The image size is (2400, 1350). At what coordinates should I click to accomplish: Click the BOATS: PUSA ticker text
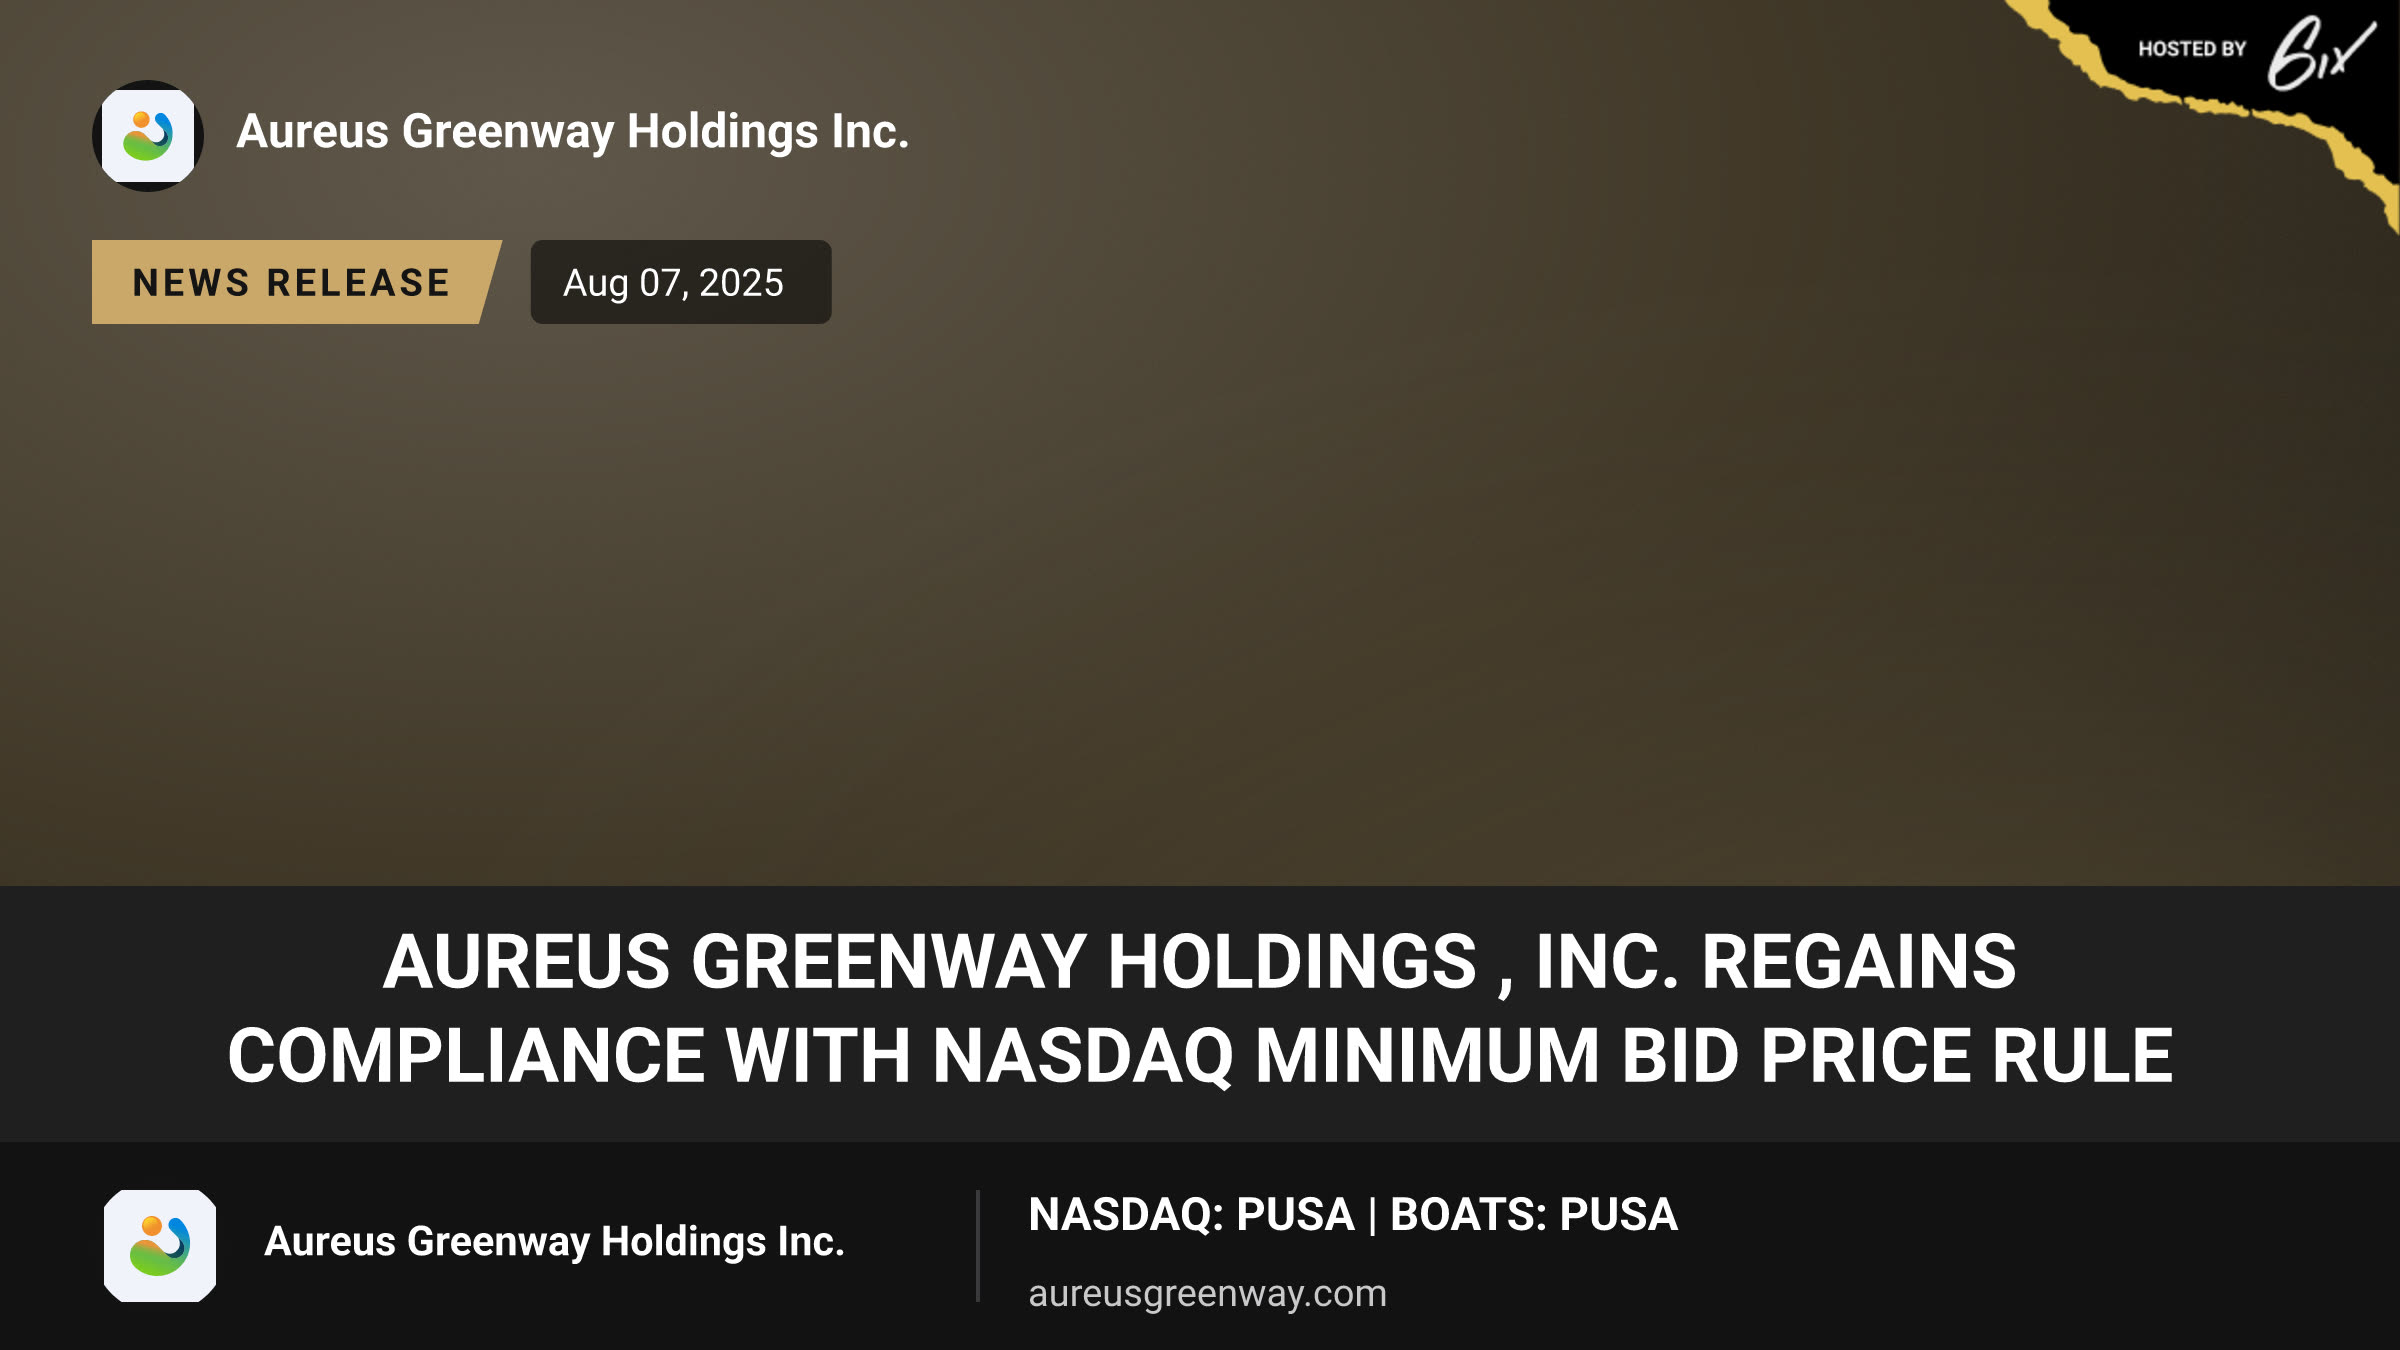pyautogui.click(x=1534, y=1215)
